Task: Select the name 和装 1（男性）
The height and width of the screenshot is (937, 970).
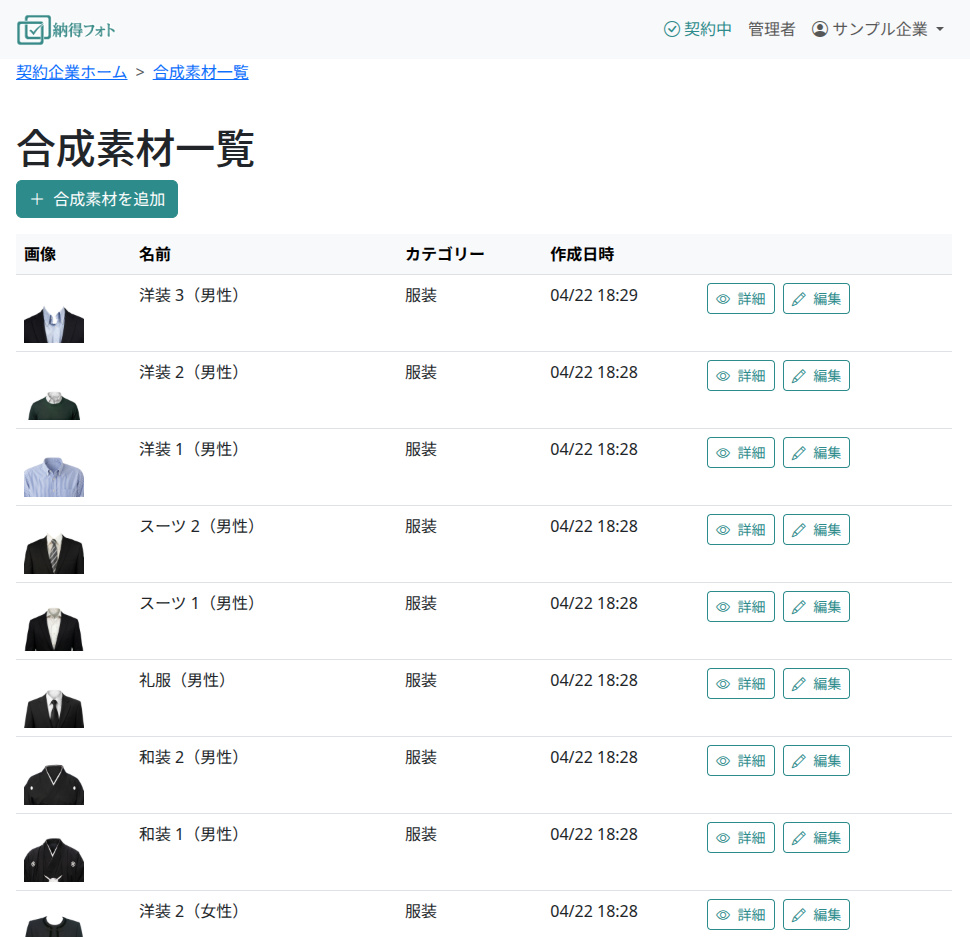Action: click(189, 834)
